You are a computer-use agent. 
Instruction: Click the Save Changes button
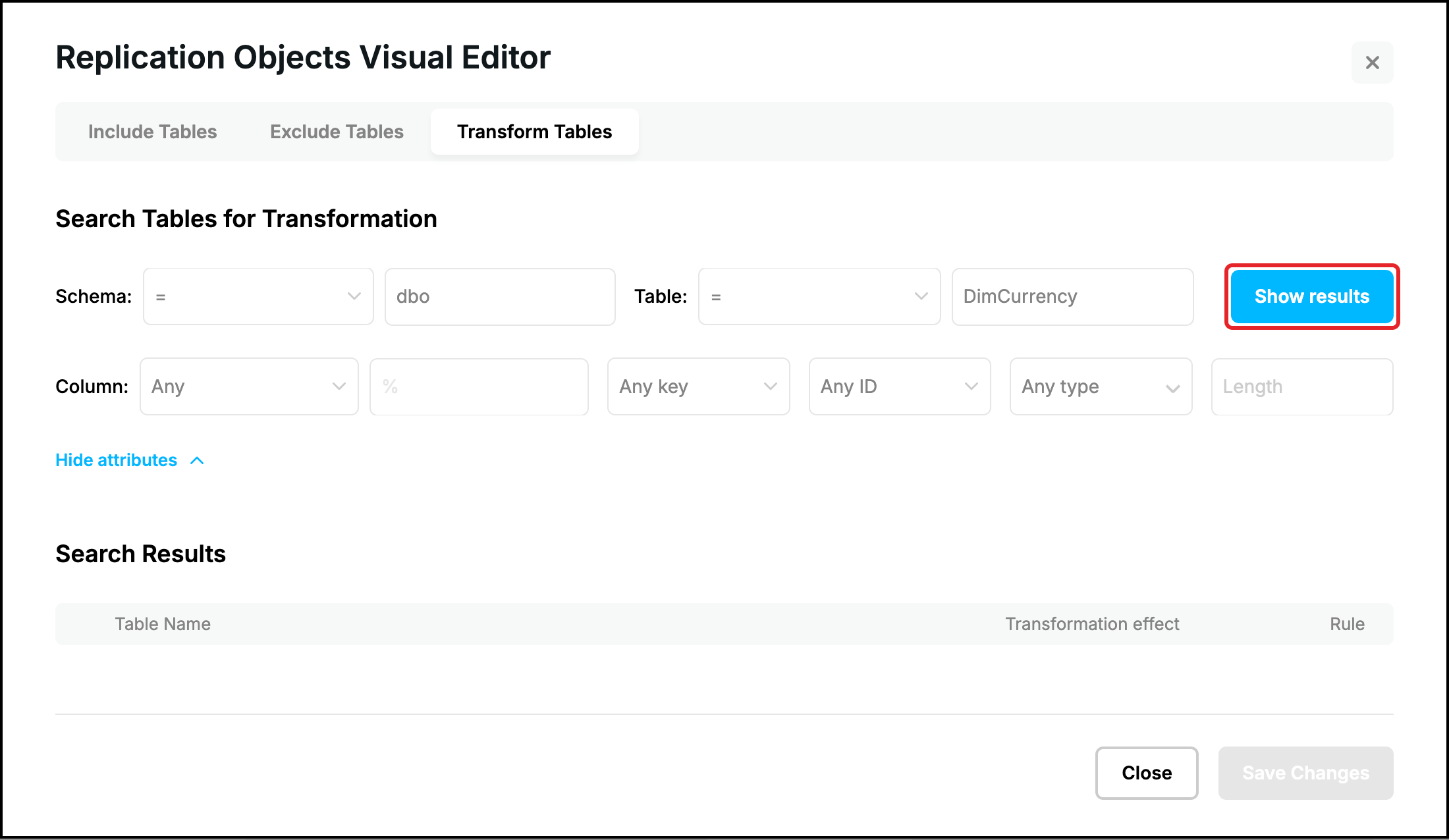[x=1306, y=773]
